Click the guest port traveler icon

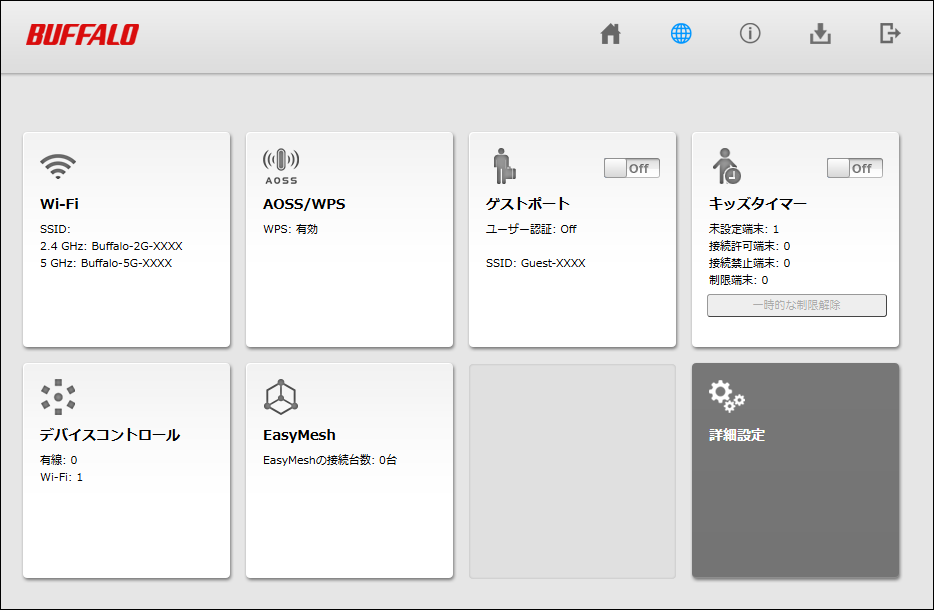(504, 166)
